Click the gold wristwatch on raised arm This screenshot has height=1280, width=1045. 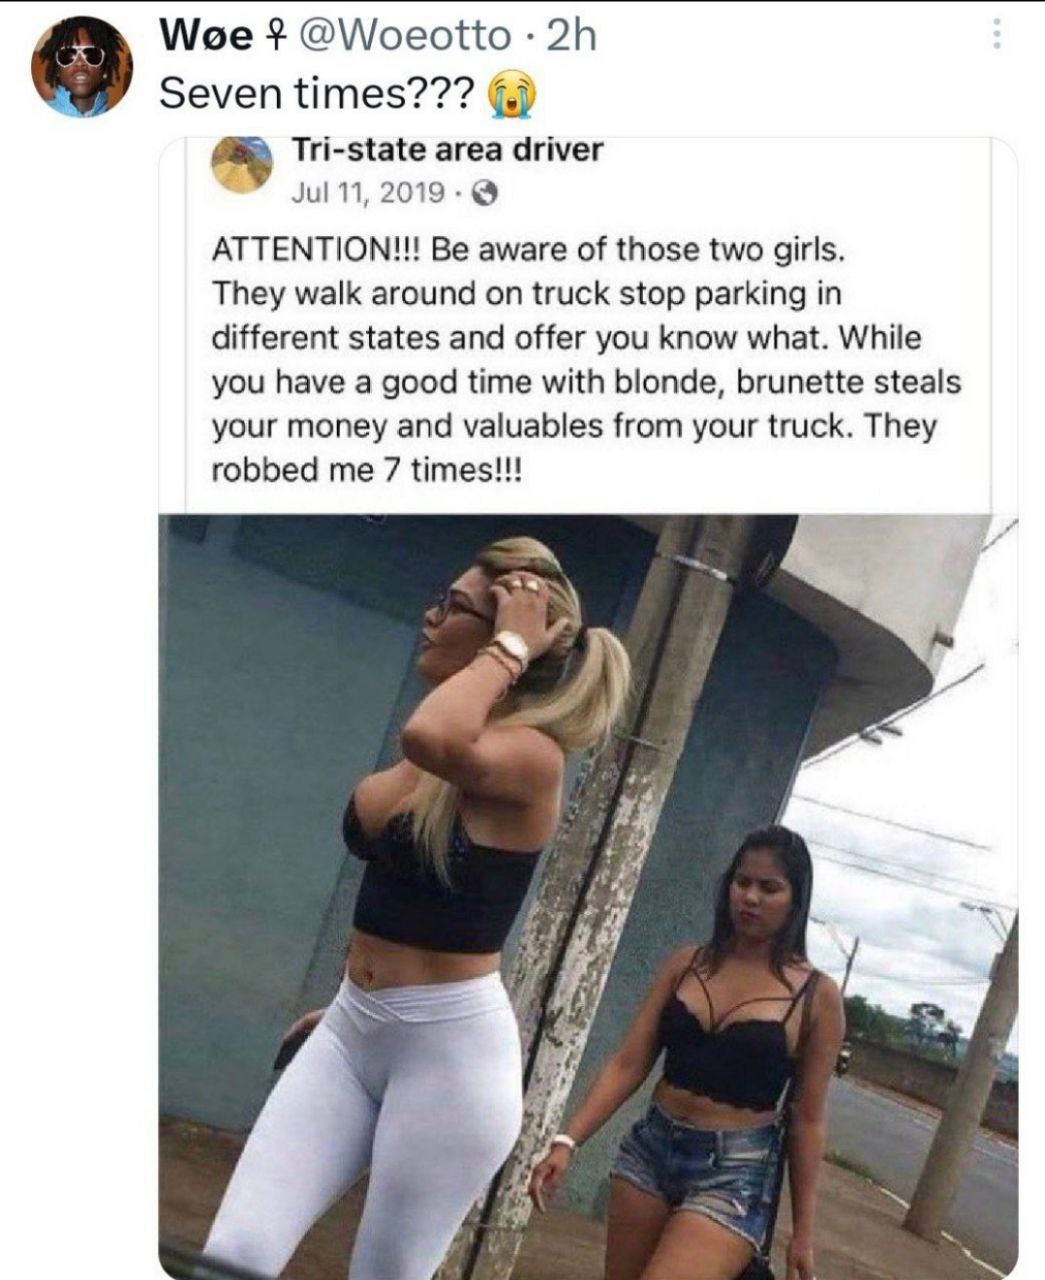click(x=510, y=648)
